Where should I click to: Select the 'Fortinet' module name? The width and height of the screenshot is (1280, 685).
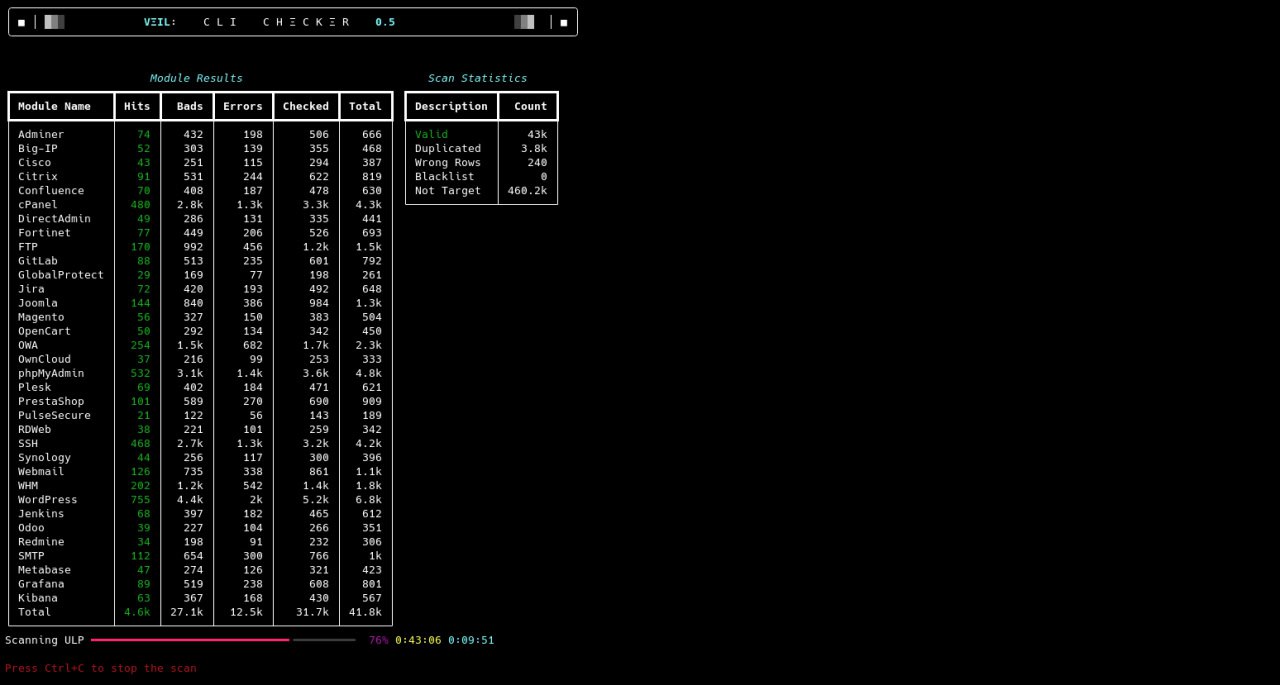44,232
